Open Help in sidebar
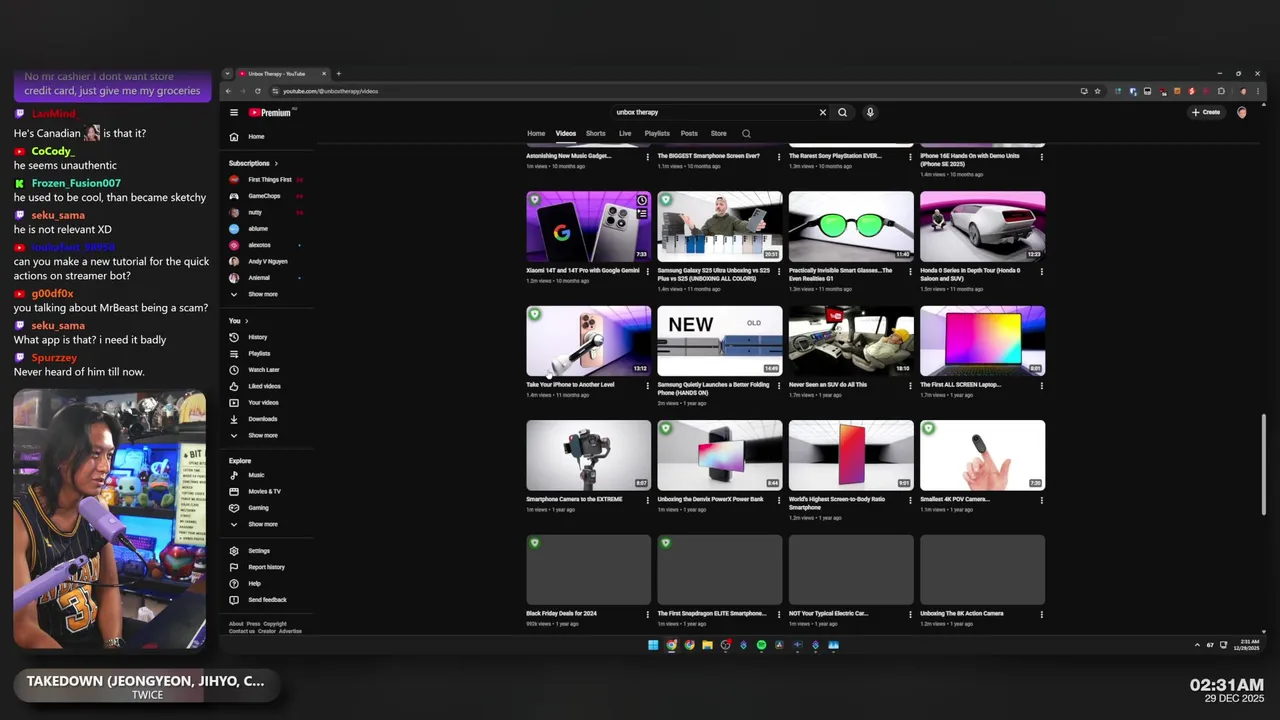Image resolution: width=1280 pixels, height=720 pixels. coord(254,584)
